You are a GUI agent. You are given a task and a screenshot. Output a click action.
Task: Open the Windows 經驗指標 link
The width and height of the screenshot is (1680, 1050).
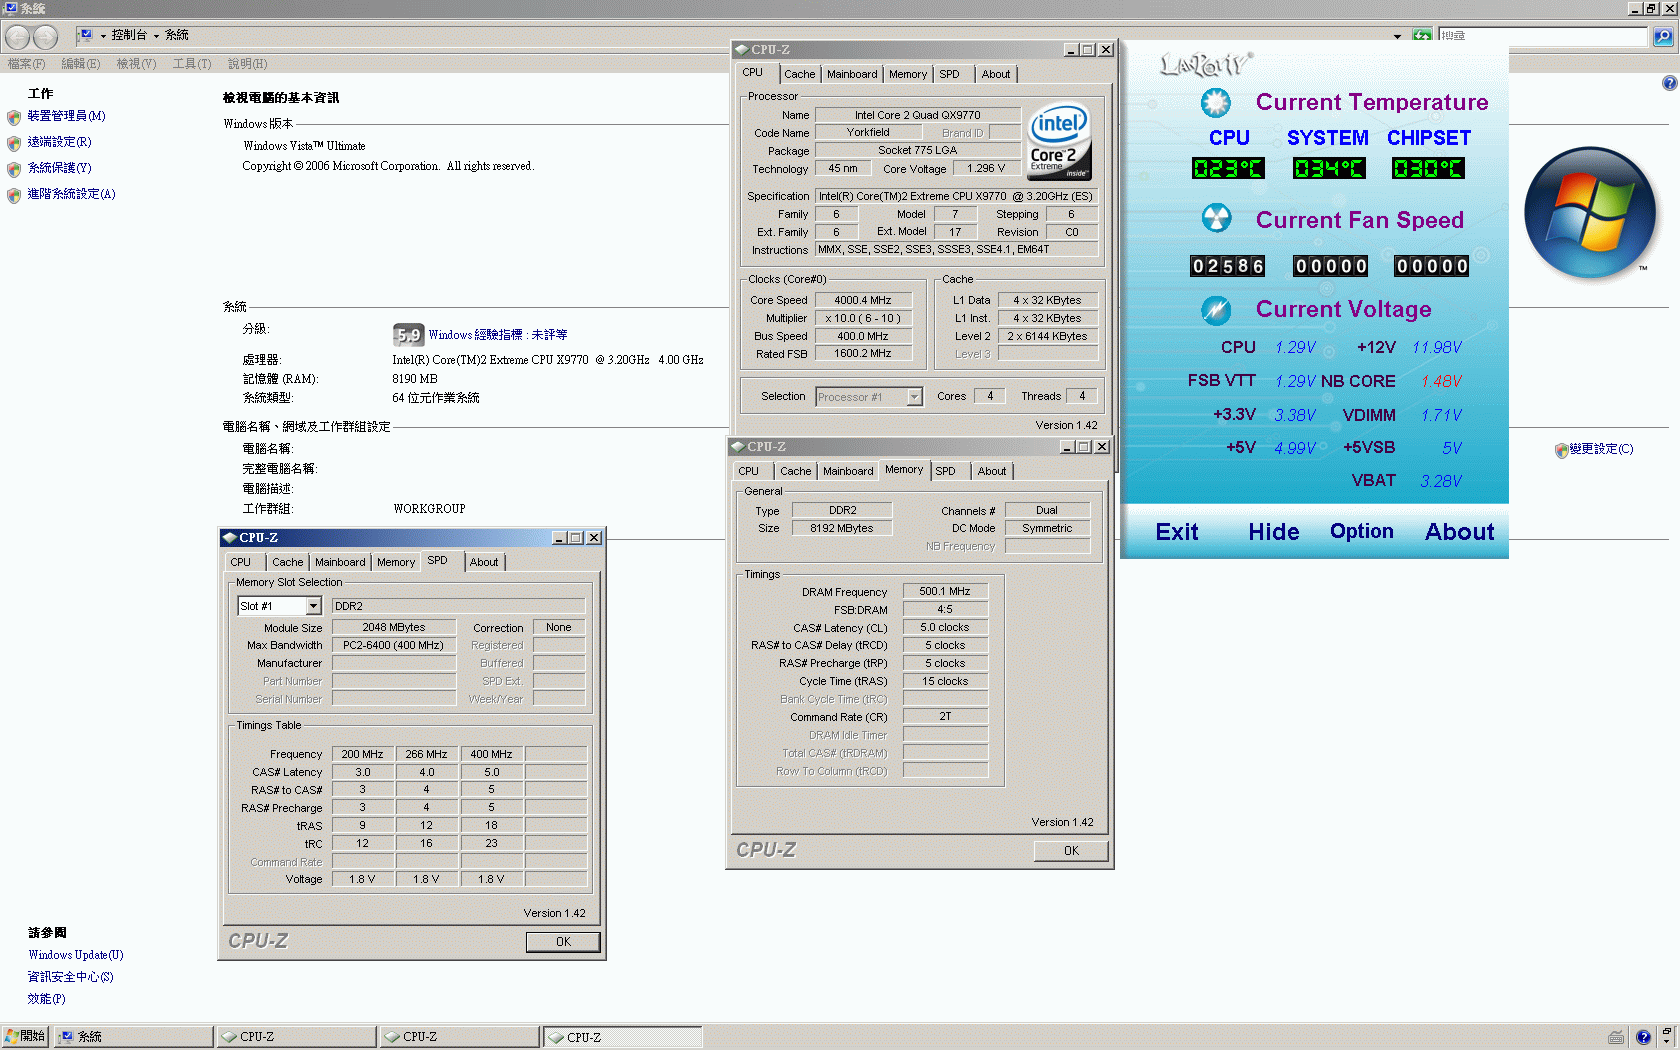click(498, 335)
